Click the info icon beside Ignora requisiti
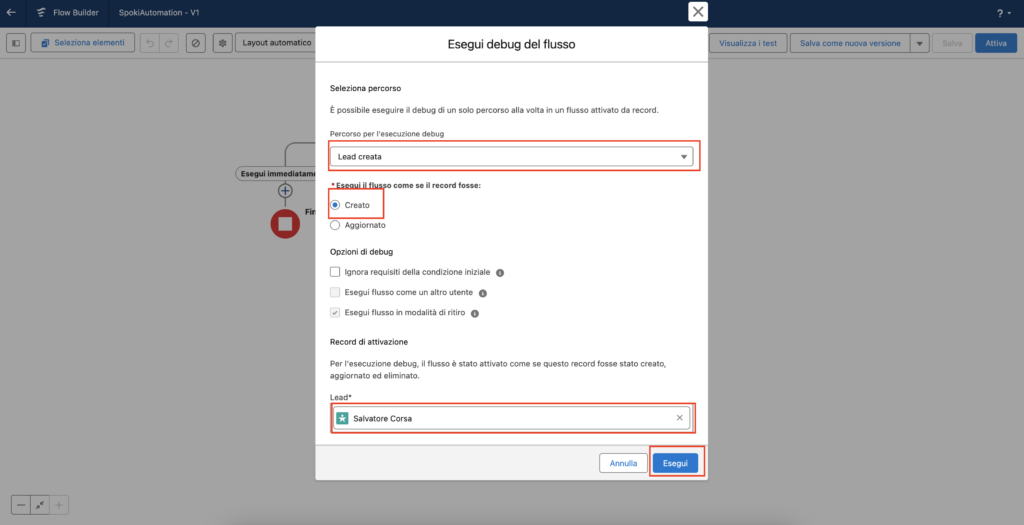This screenshot has height=525, width=1024. [500, 272]
